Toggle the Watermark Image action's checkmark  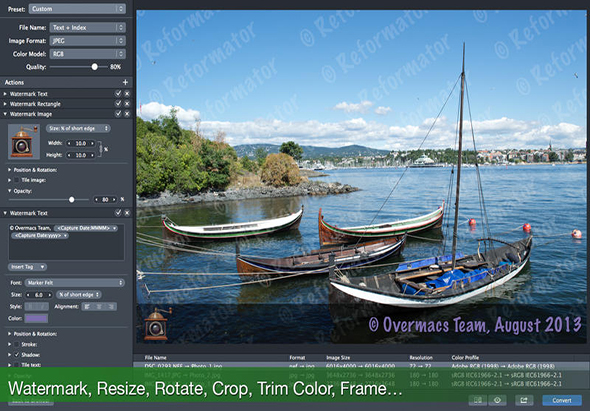click(x=118, y=114)
